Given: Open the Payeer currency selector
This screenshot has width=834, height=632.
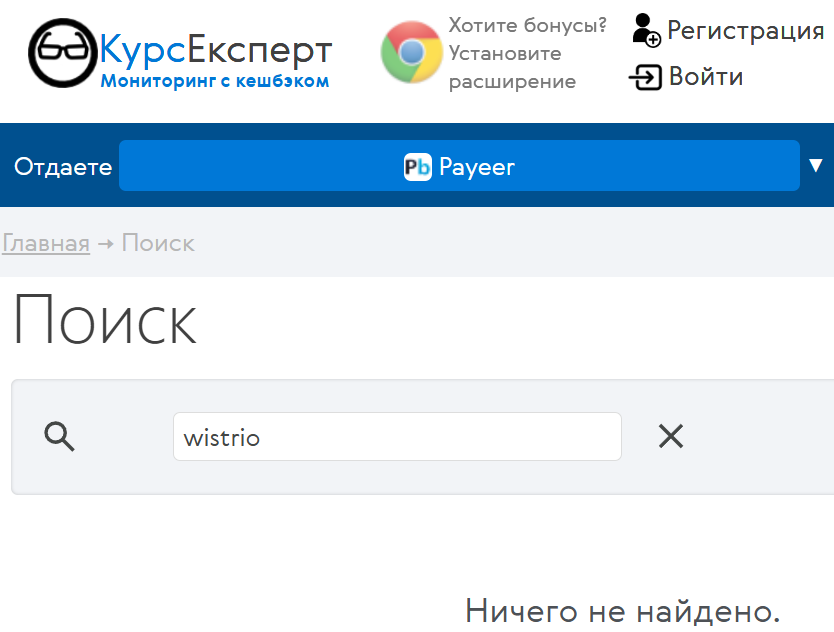Looking at the screenshot, I should [459, 165].
